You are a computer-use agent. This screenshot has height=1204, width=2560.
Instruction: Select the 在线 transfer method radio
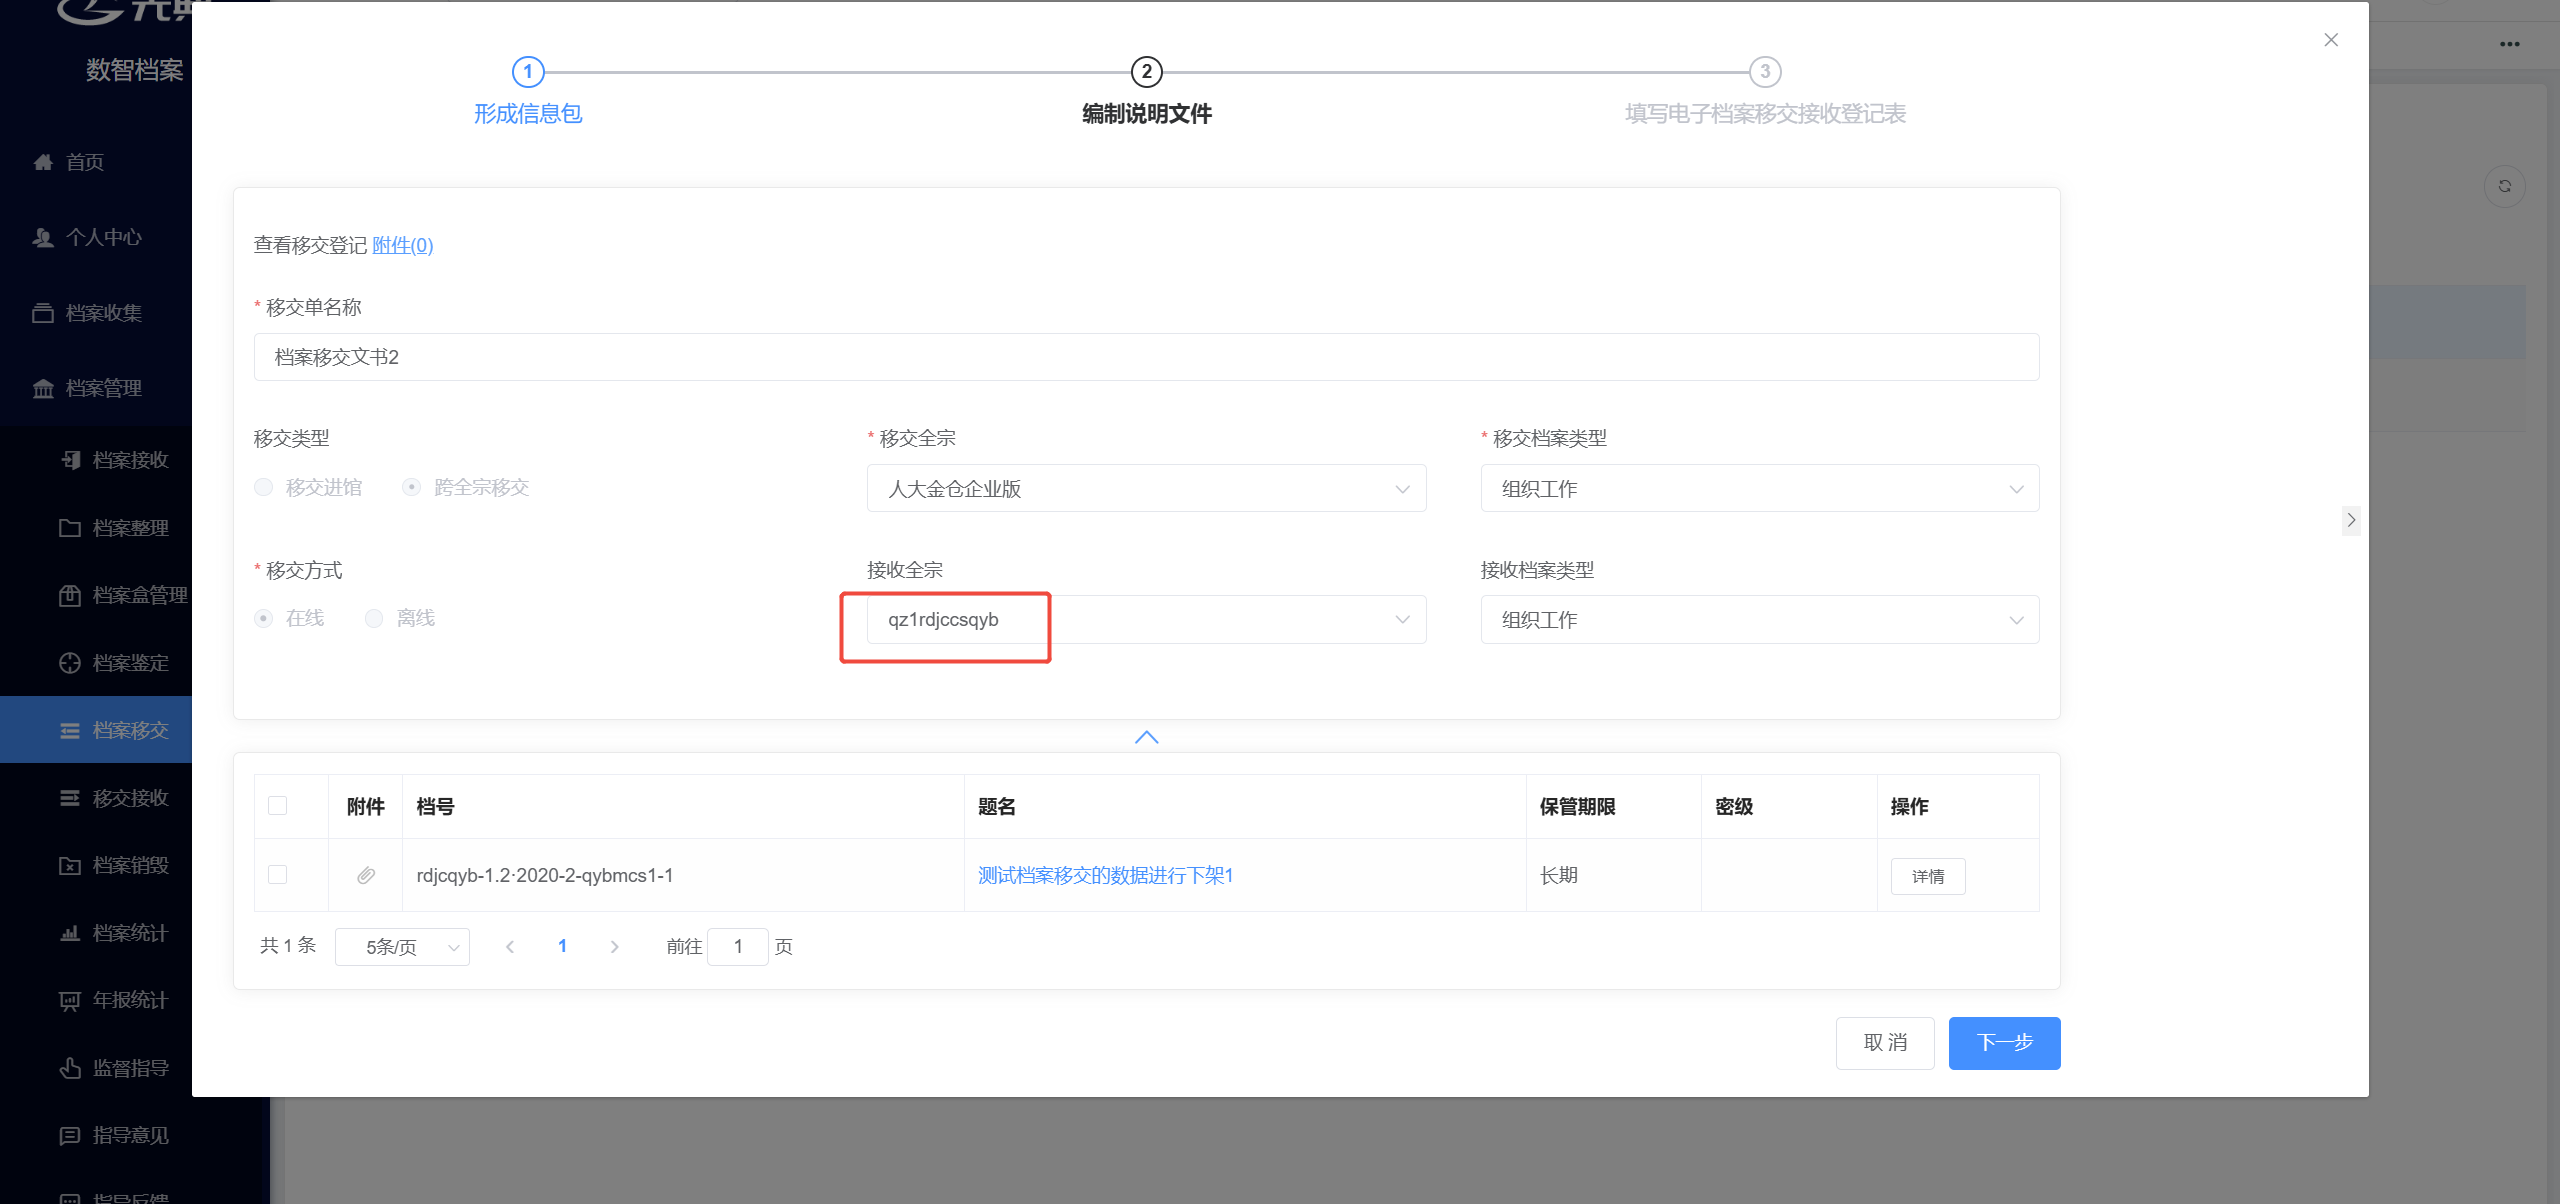click(264, 618)
